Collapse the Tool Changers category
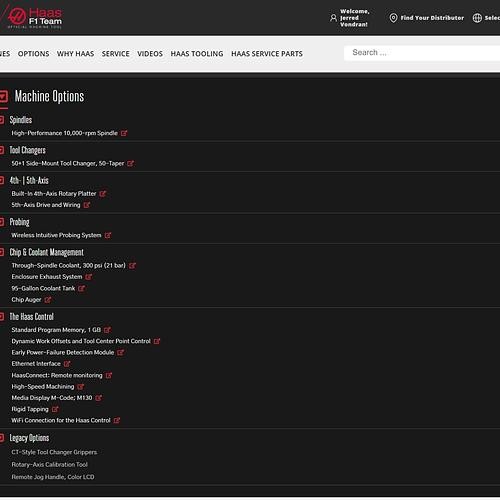This screenshot has height=500, width=500. tap(2, 150)
